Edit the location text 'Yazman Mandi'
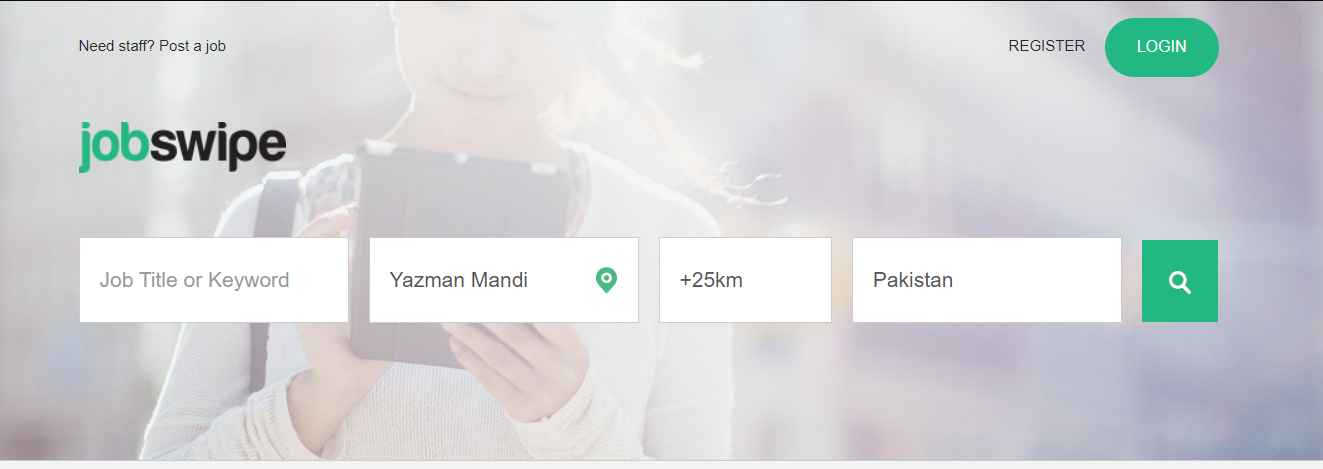 coord(459,280)
